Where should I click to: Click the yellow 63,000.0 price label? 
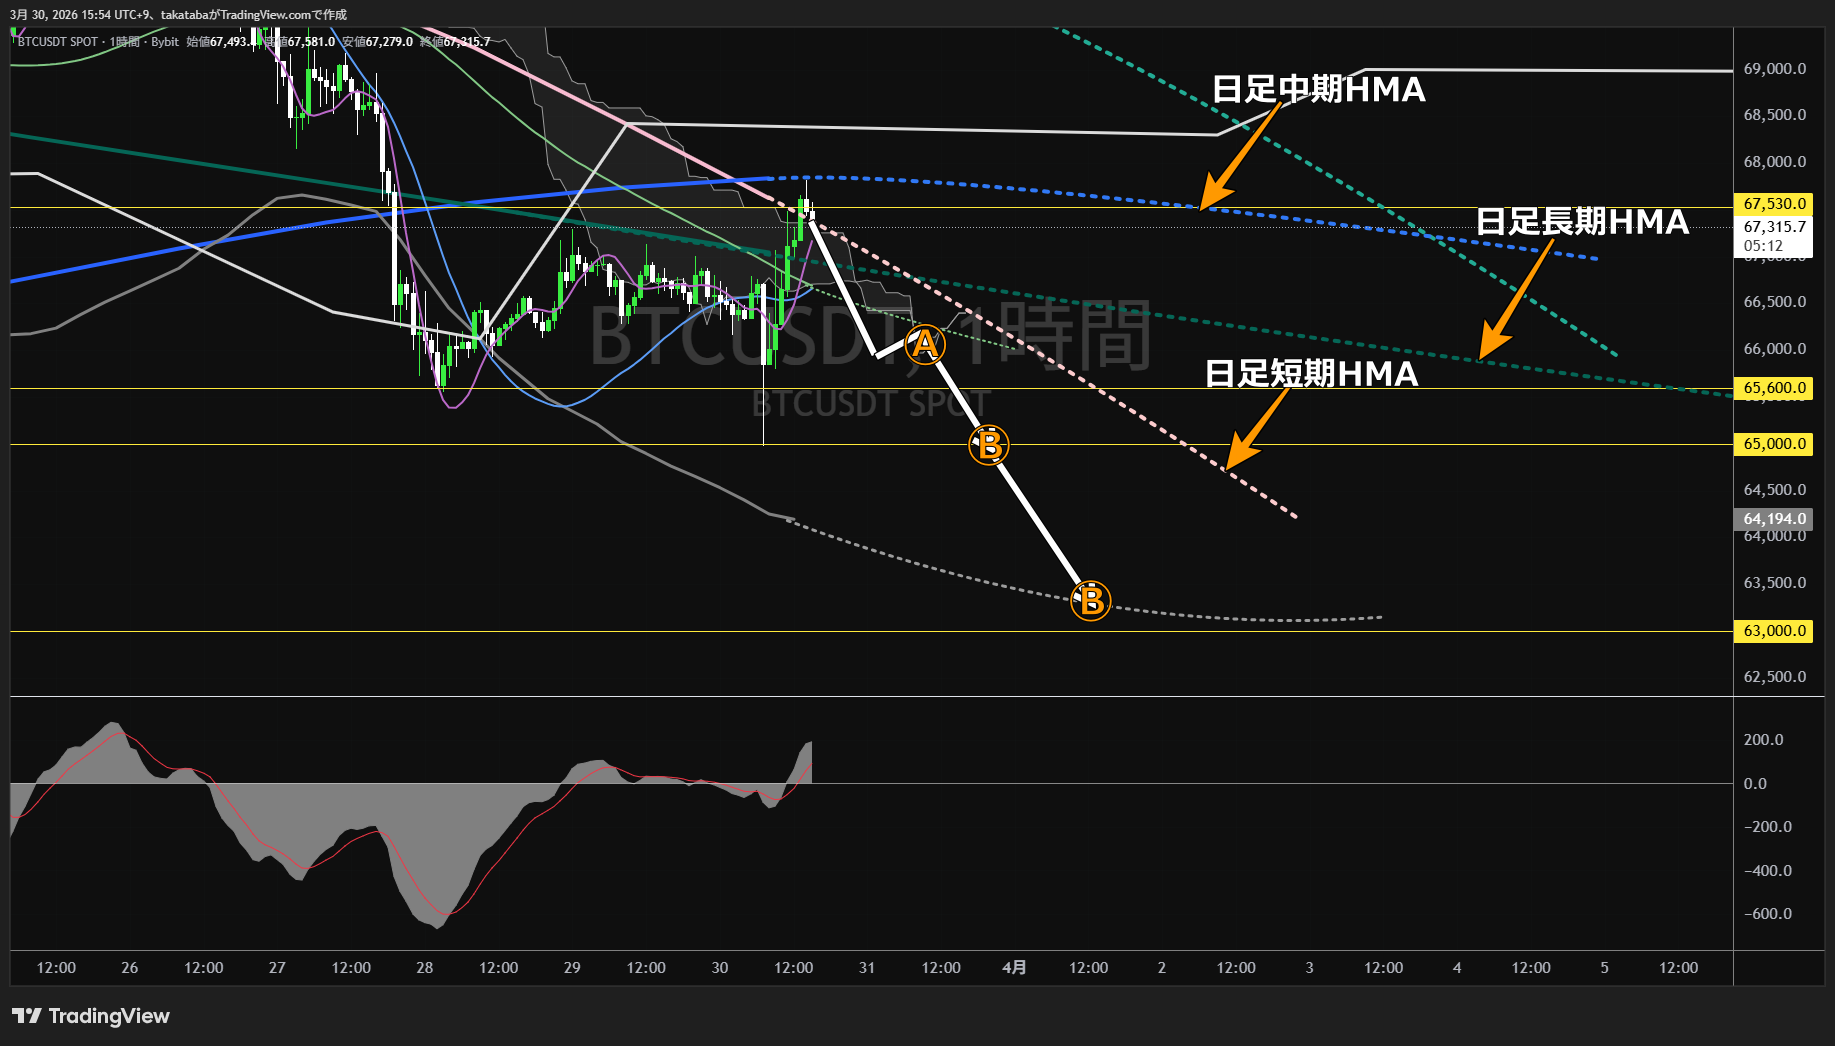[1774, 631]
